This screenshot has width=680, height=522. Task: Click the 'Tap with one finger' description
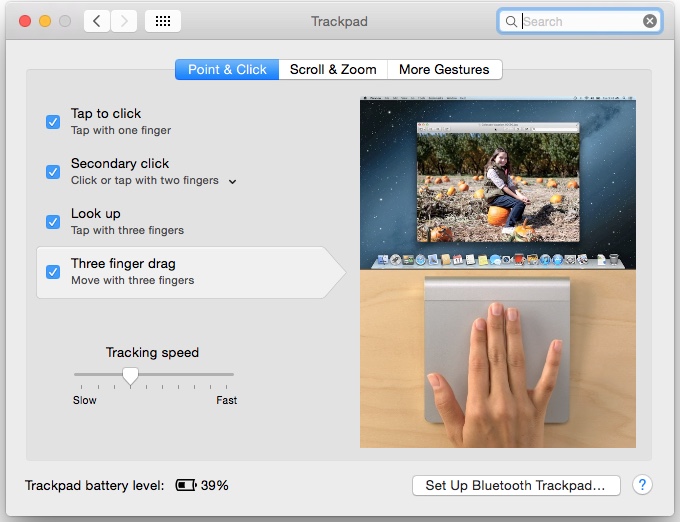pyautogui.click(x=121, y=130)
